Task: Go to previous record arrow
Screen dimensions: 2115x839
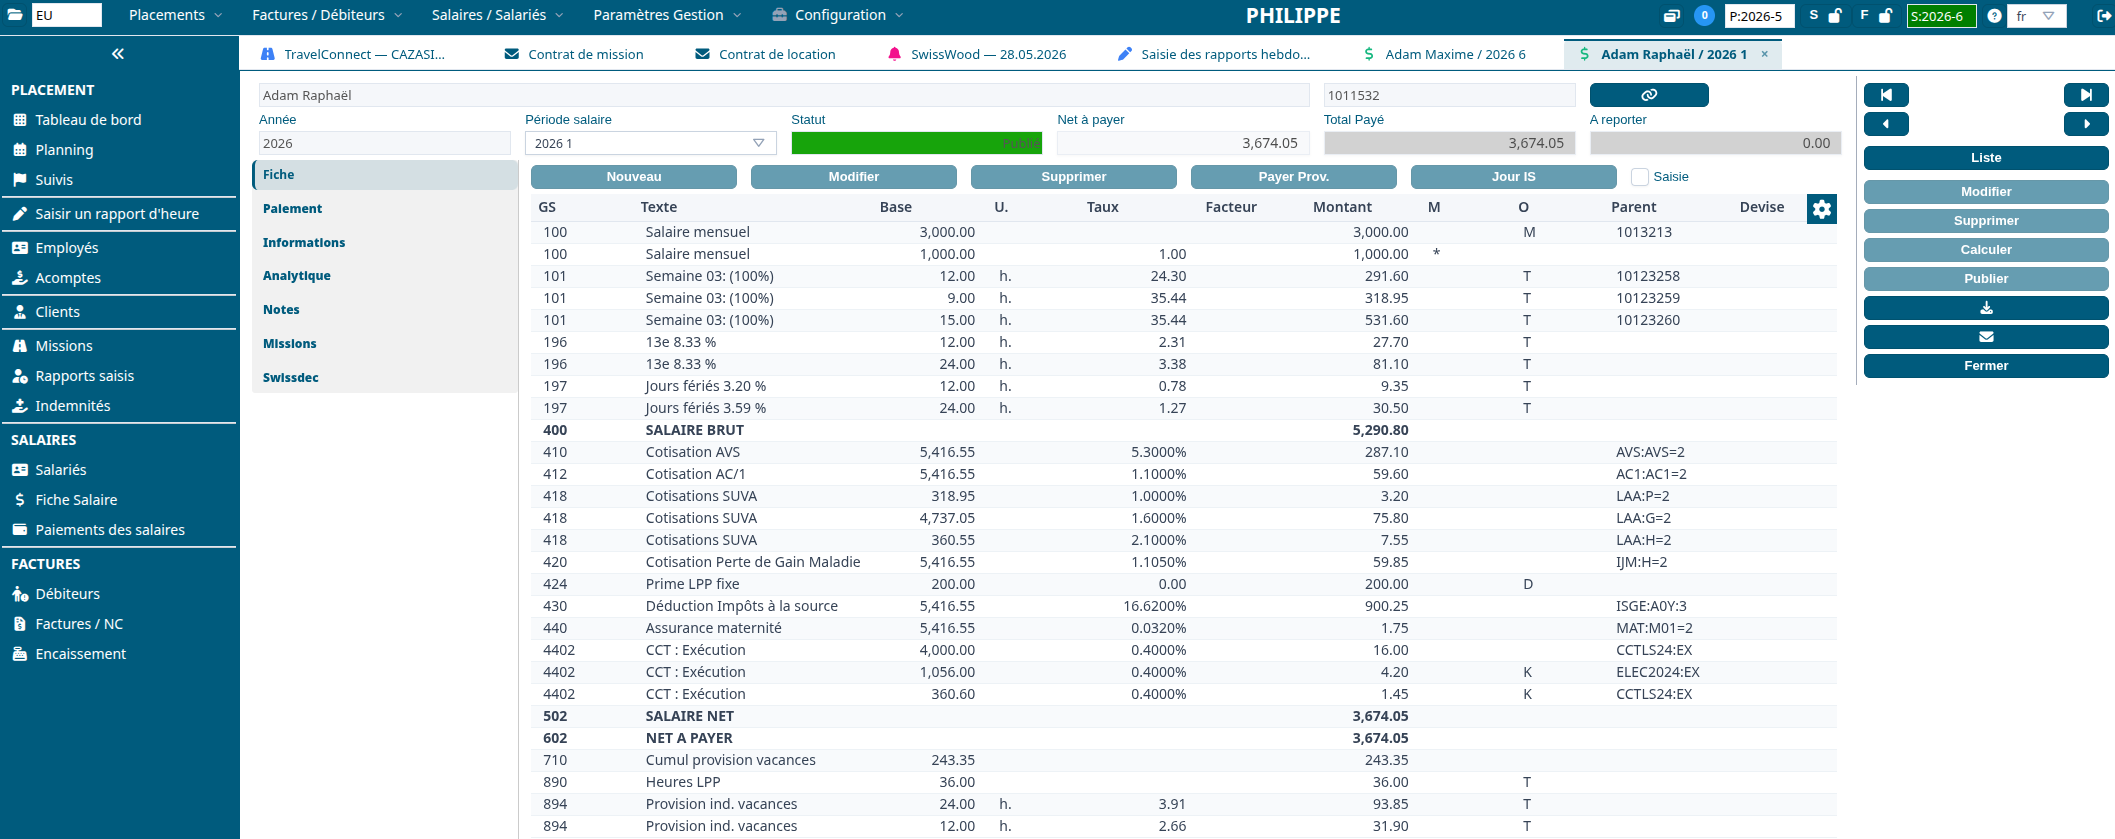Action: pos(1886,124)
